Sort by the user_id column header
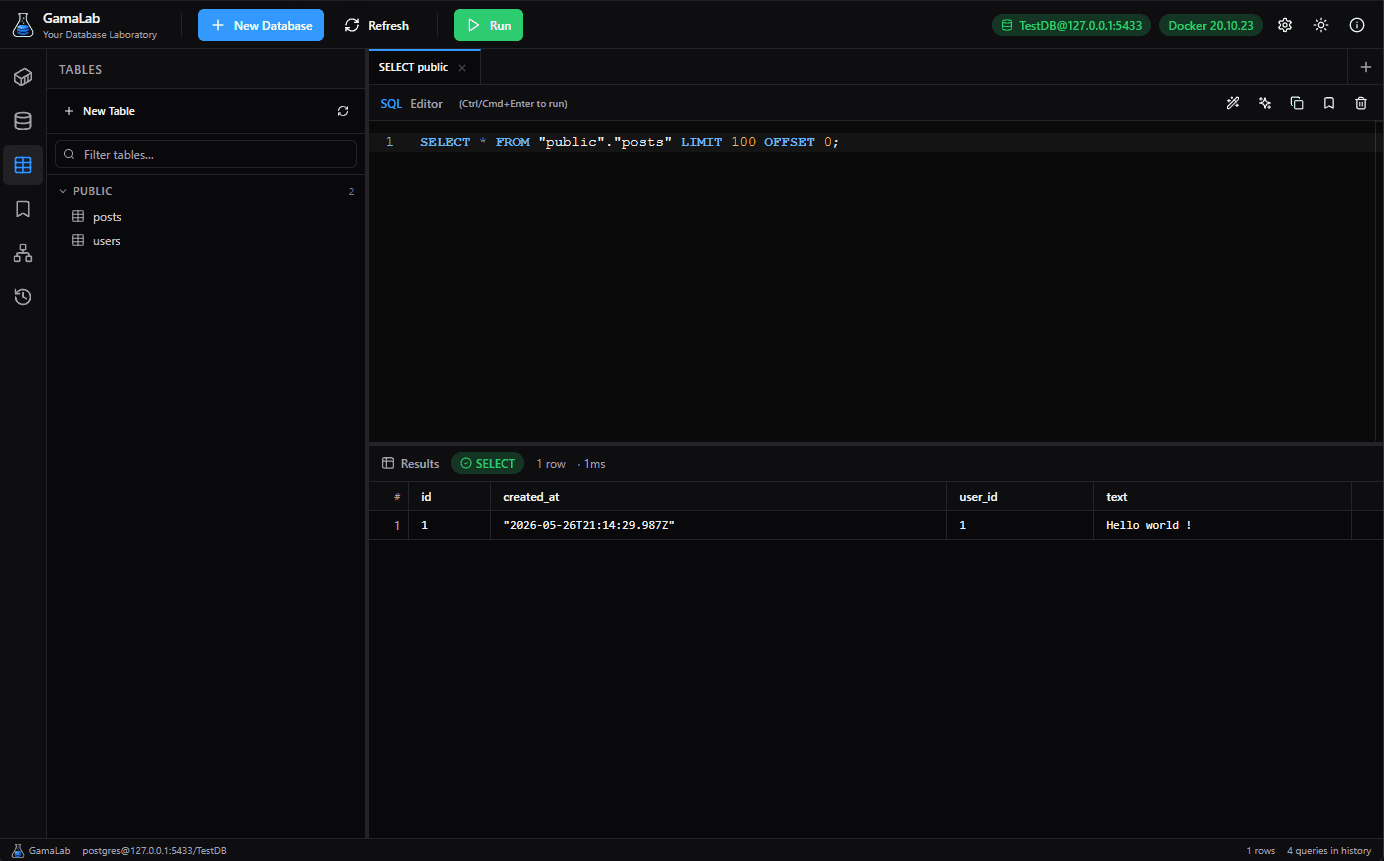The image size is (1384, 861). [x=1020, y=497]
